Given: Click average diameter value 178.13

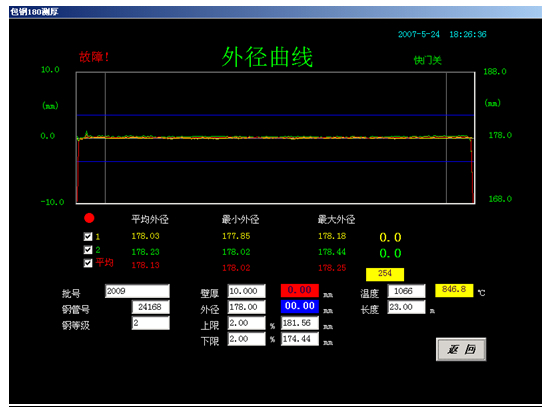Looking at the screenshot, I should pyautogui.click(x=145, y=265).
